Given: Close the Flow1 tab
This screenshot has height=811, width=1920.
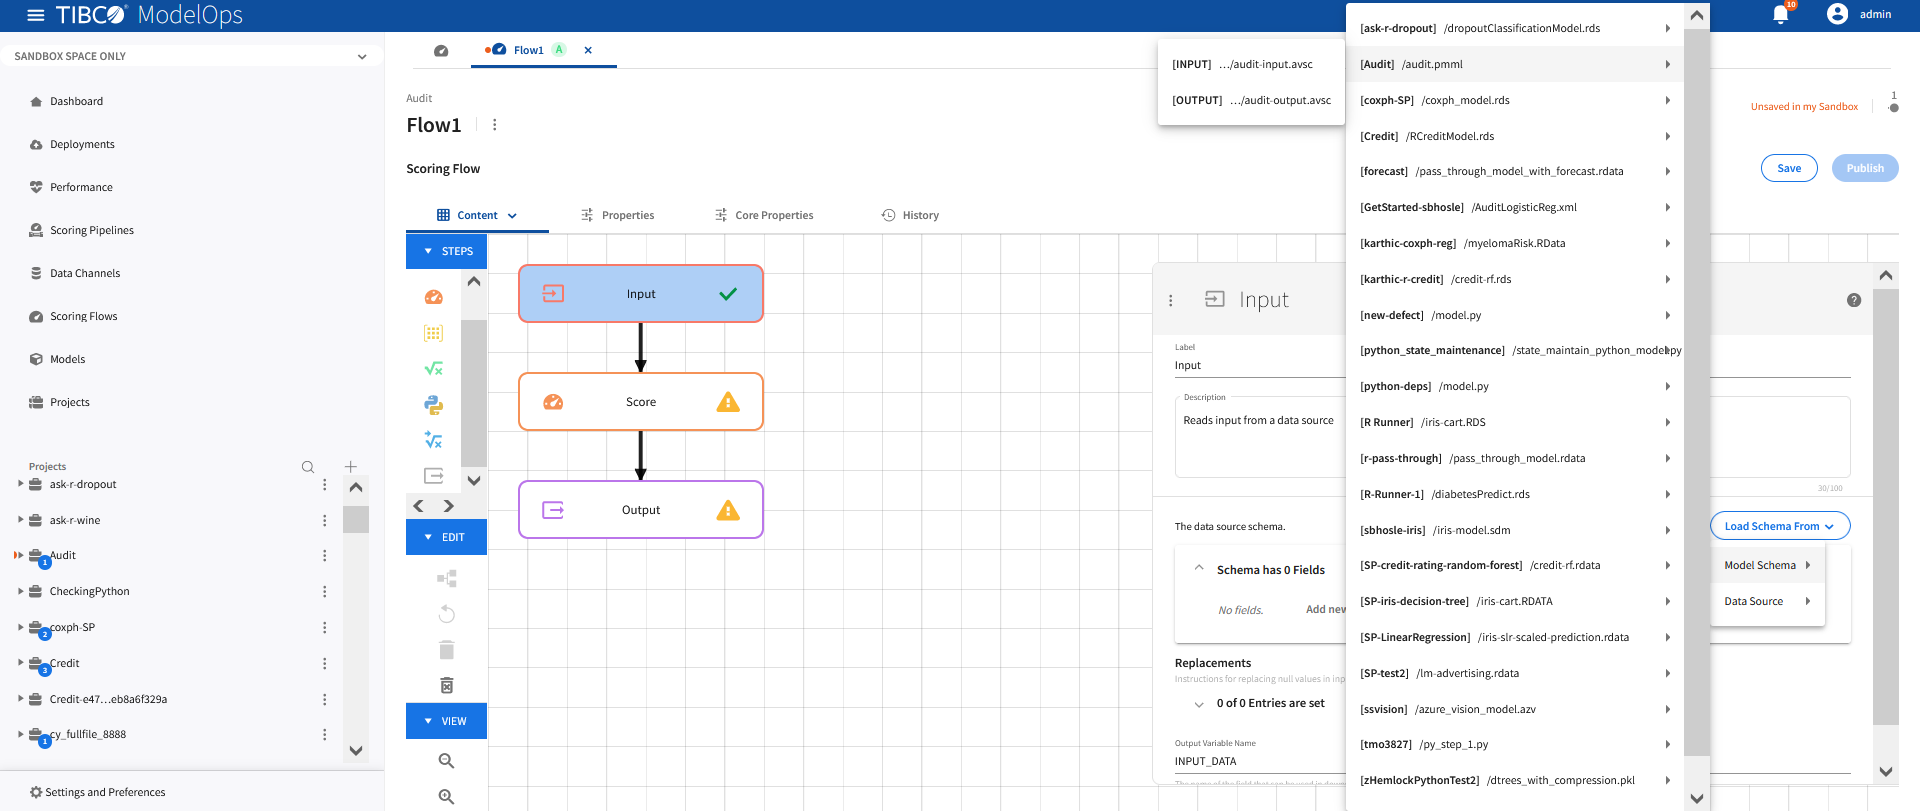Looking at the screenshot, I should 588,50.
